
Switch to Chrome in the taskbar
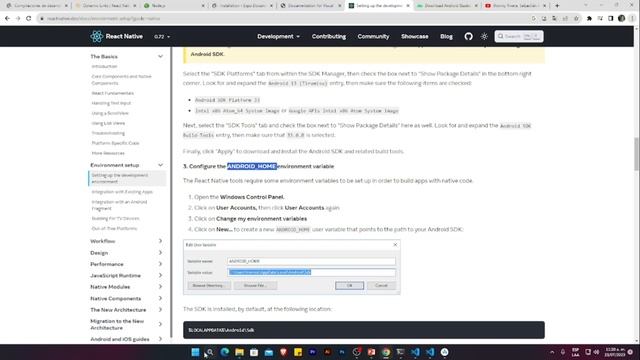pos(386,352)
